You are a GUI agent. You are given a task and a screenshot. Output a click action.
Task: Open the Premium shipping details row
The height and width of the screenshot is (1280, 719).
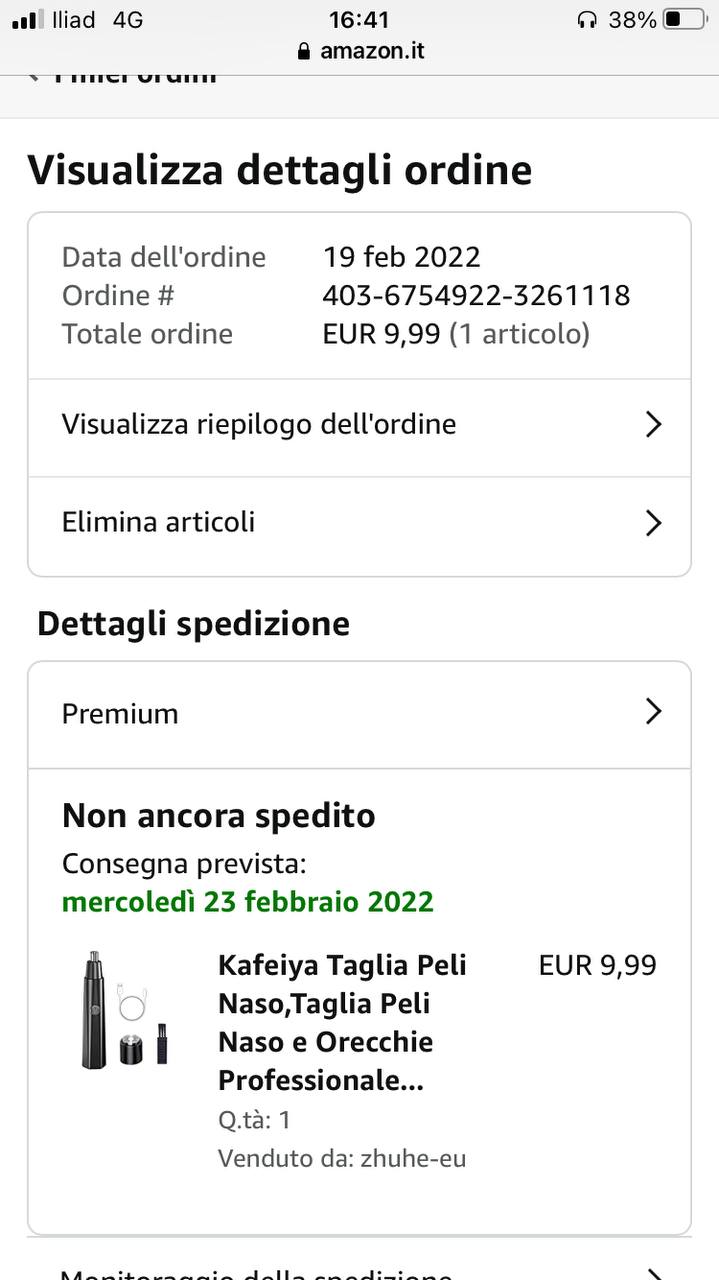point(120,714)
